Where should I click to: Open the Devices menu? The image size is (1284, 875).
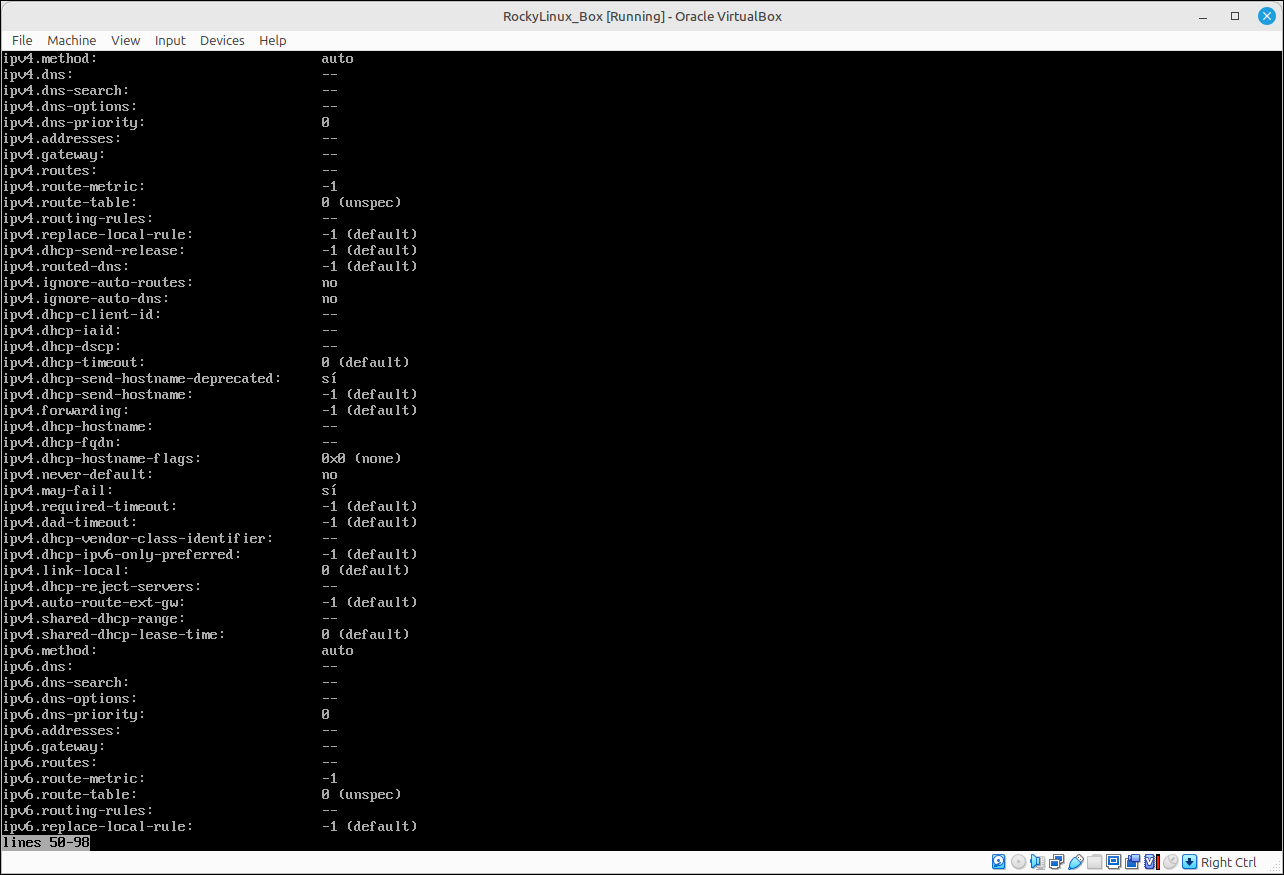[222, 40]
